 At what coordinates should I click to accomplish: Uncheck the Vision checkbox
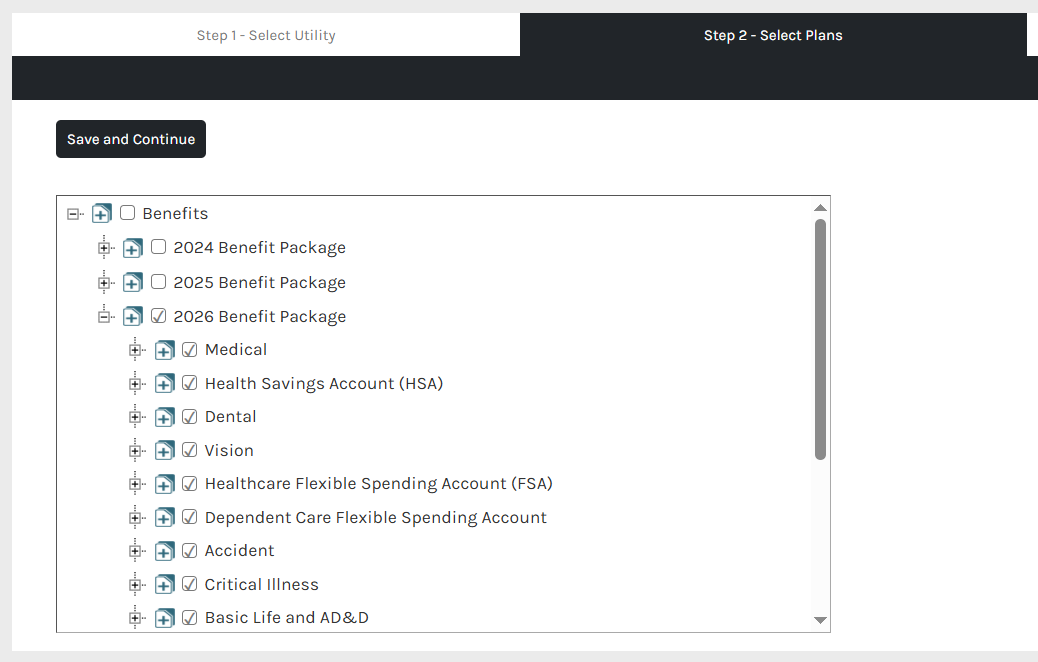point(189,450)
